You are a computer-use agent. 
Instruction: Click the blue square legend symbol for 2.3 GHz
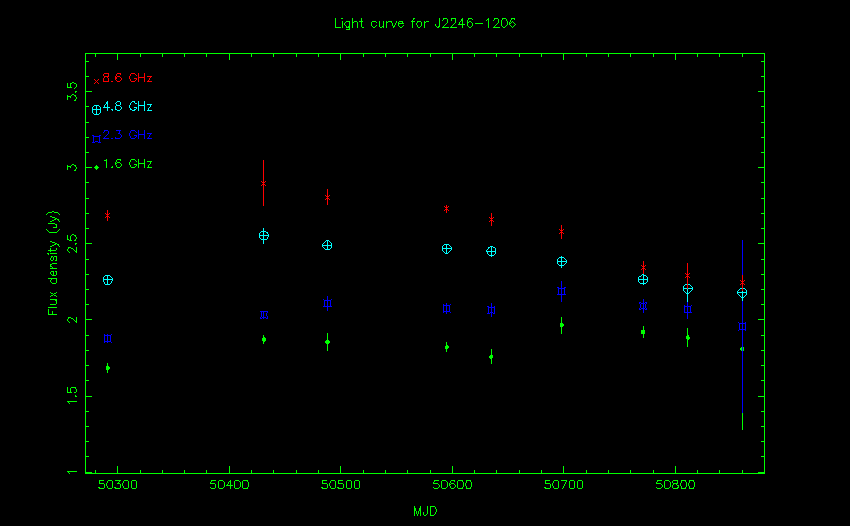(96, 139)
